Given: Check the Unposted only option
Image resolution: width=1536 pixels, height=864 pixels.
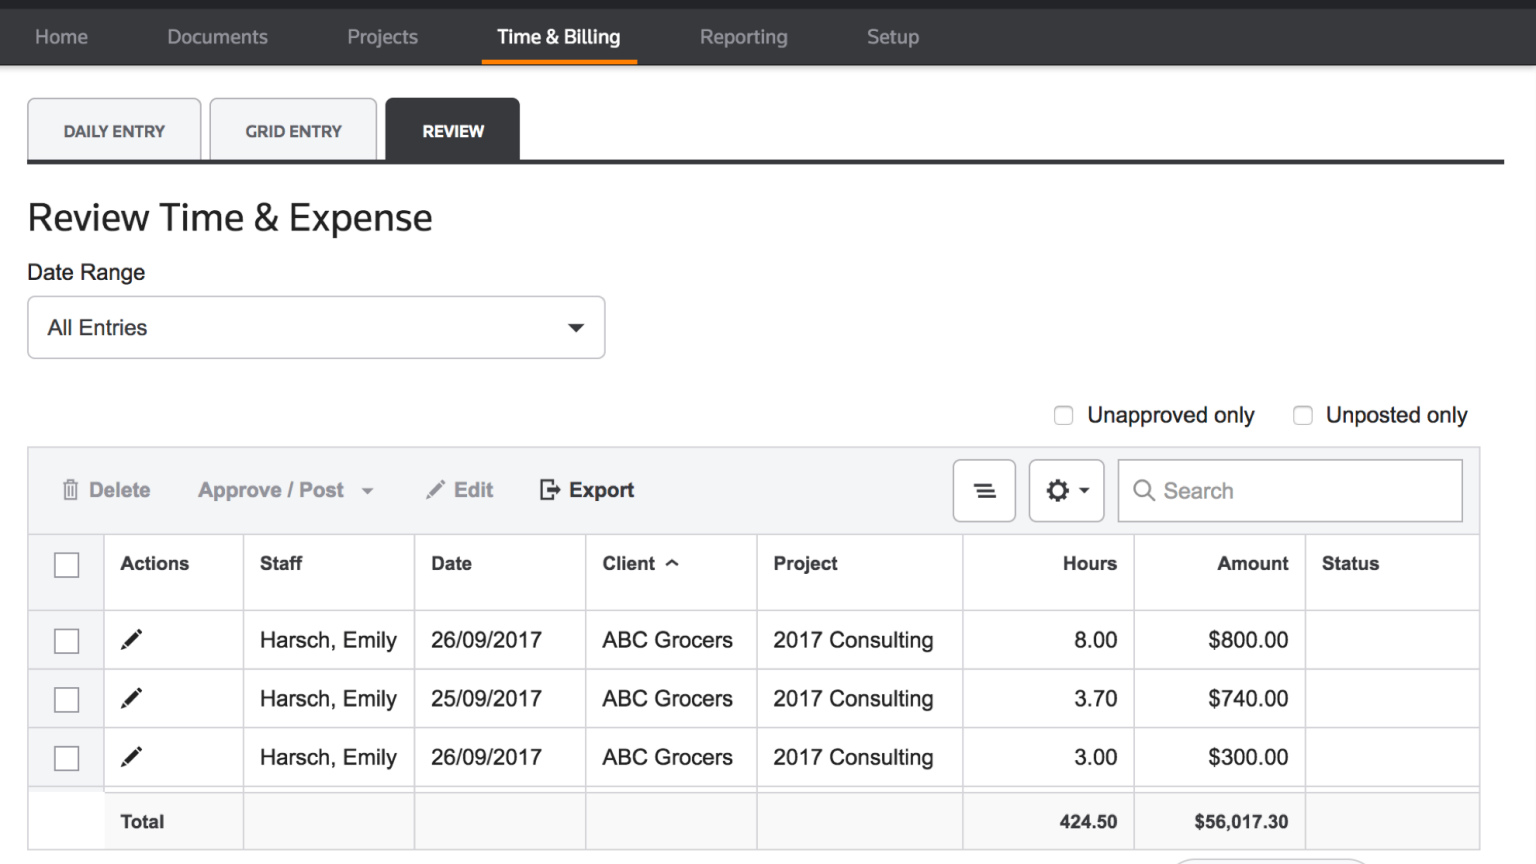Looking at the screenshot, I should [x=1303, y=414].
